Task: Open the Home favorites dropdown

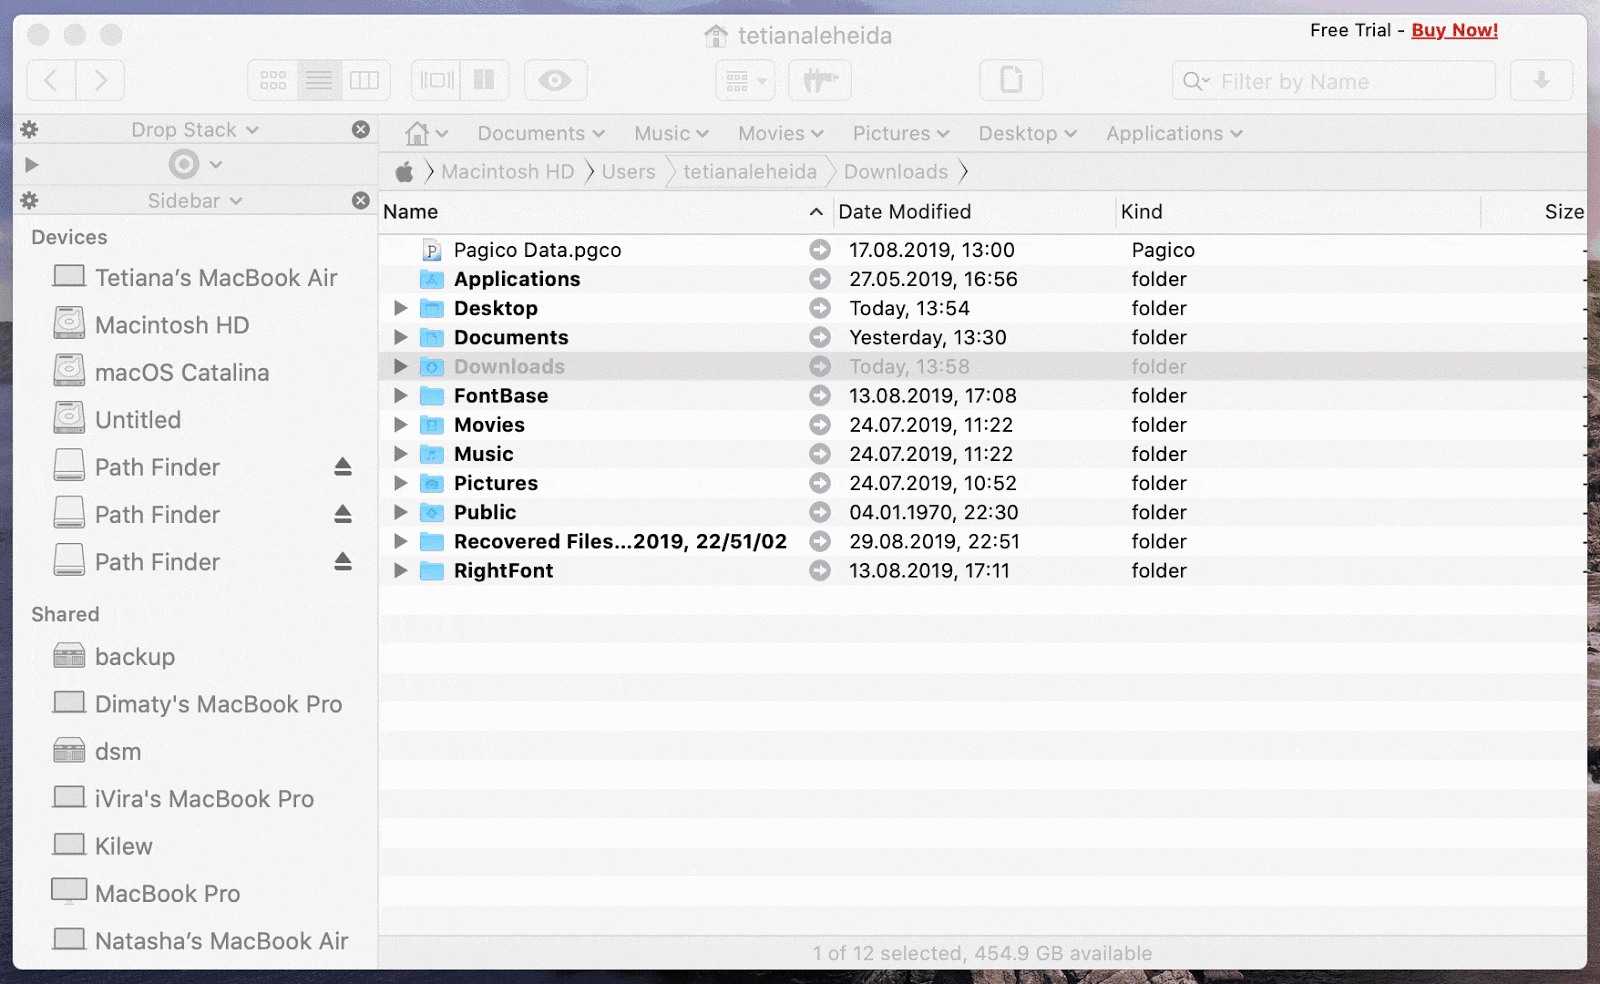Action: click(426, 133)
